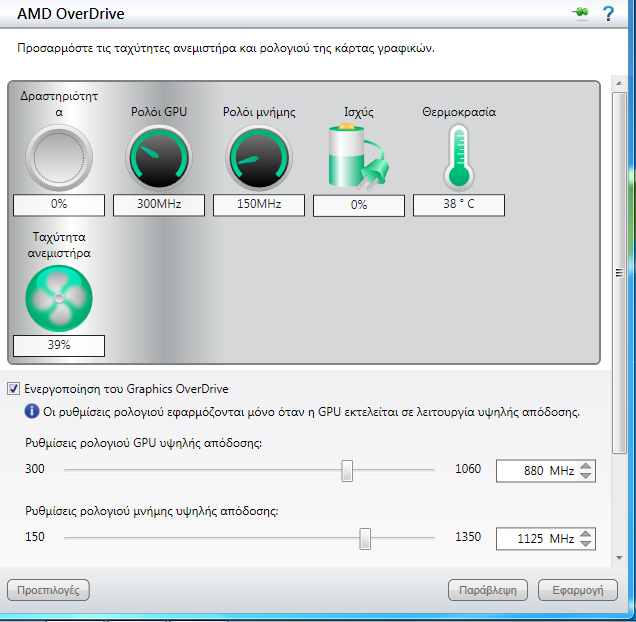The height and width of the screenshot is (622, 636).
Task: Decrease memory clock with down arrow
Action: click(585, 544)
